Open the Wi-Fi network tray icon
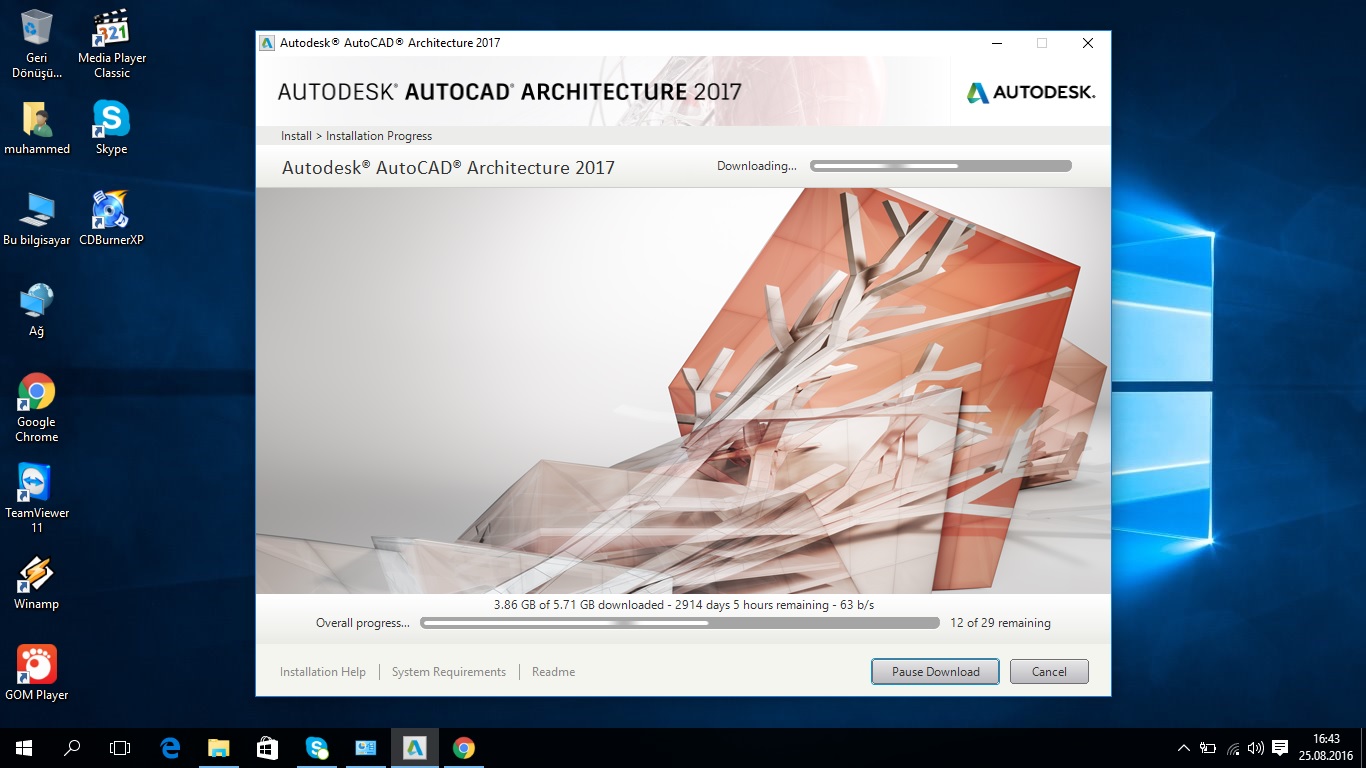The width and height of the screenshot is (1366, 768). pos(1233,748)
